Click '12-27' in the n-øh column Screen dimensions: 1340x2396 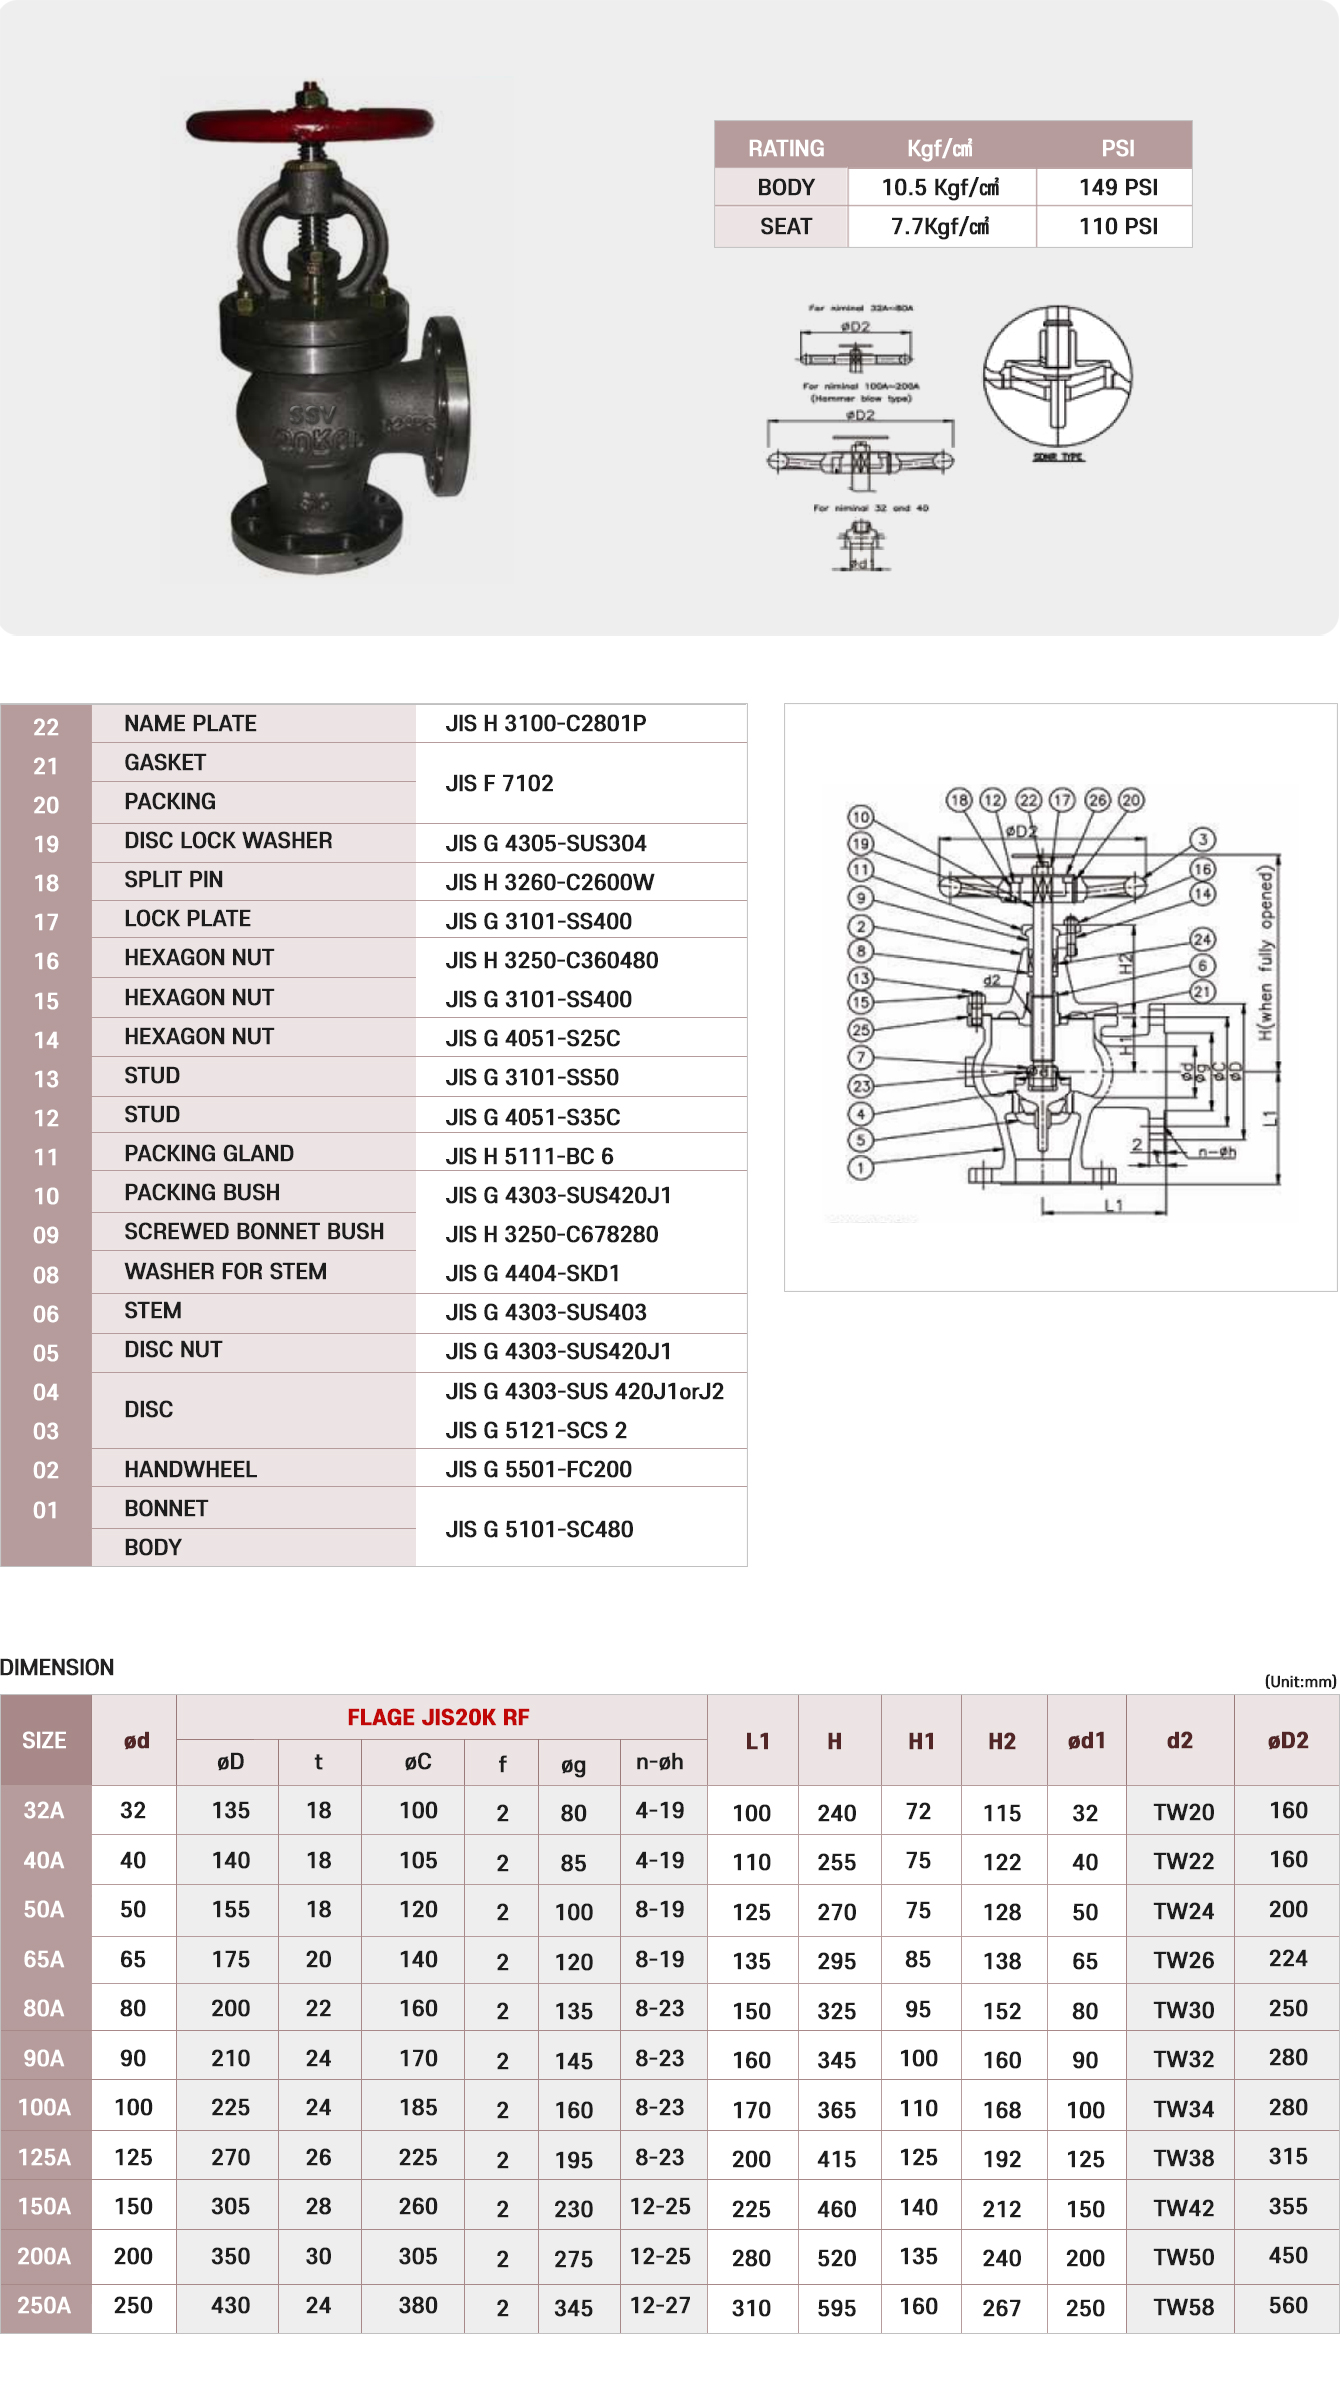click(x=660, y=2304)
